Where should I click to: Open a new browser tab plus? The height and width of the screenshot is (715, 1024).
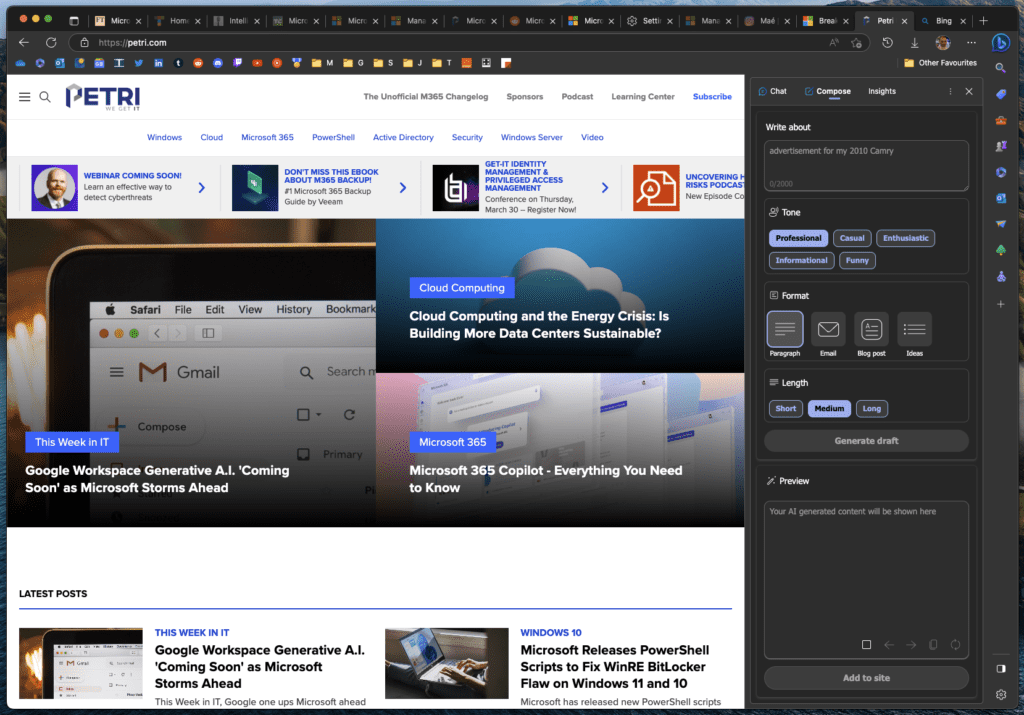coord(983,21)
